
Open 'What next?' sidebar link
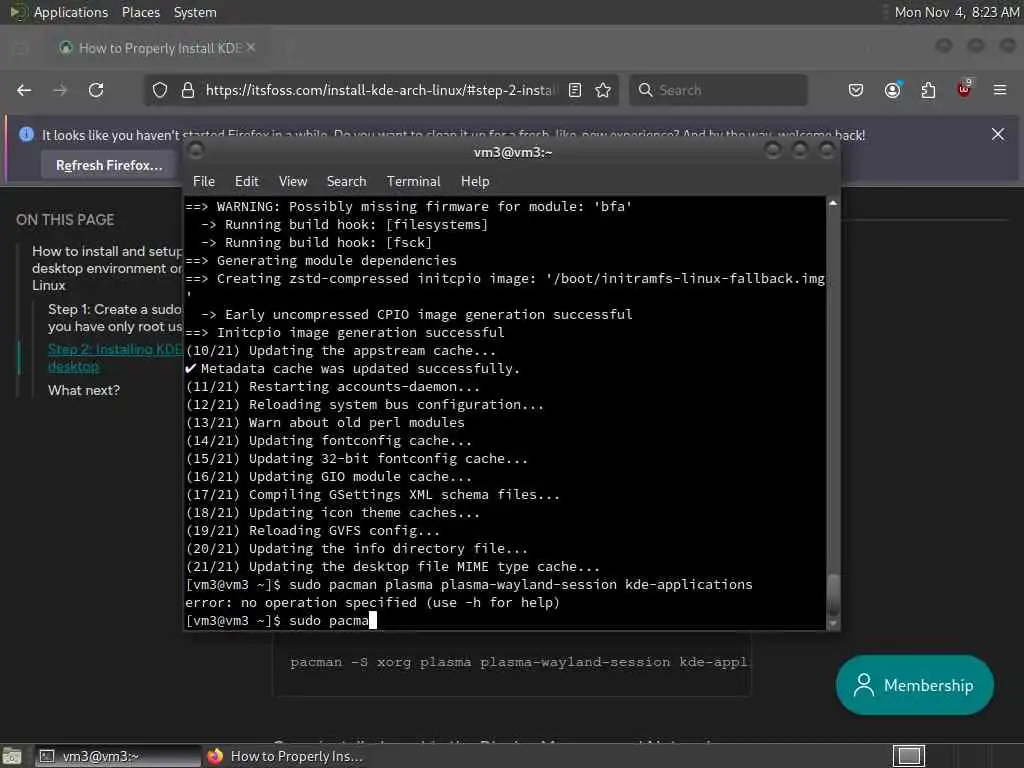[84, 391]
